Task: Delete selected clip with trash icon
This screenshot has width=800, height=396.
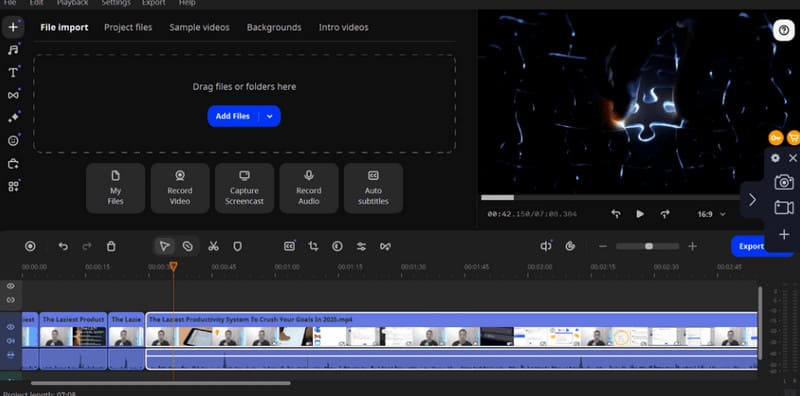Action: [111, 246]
